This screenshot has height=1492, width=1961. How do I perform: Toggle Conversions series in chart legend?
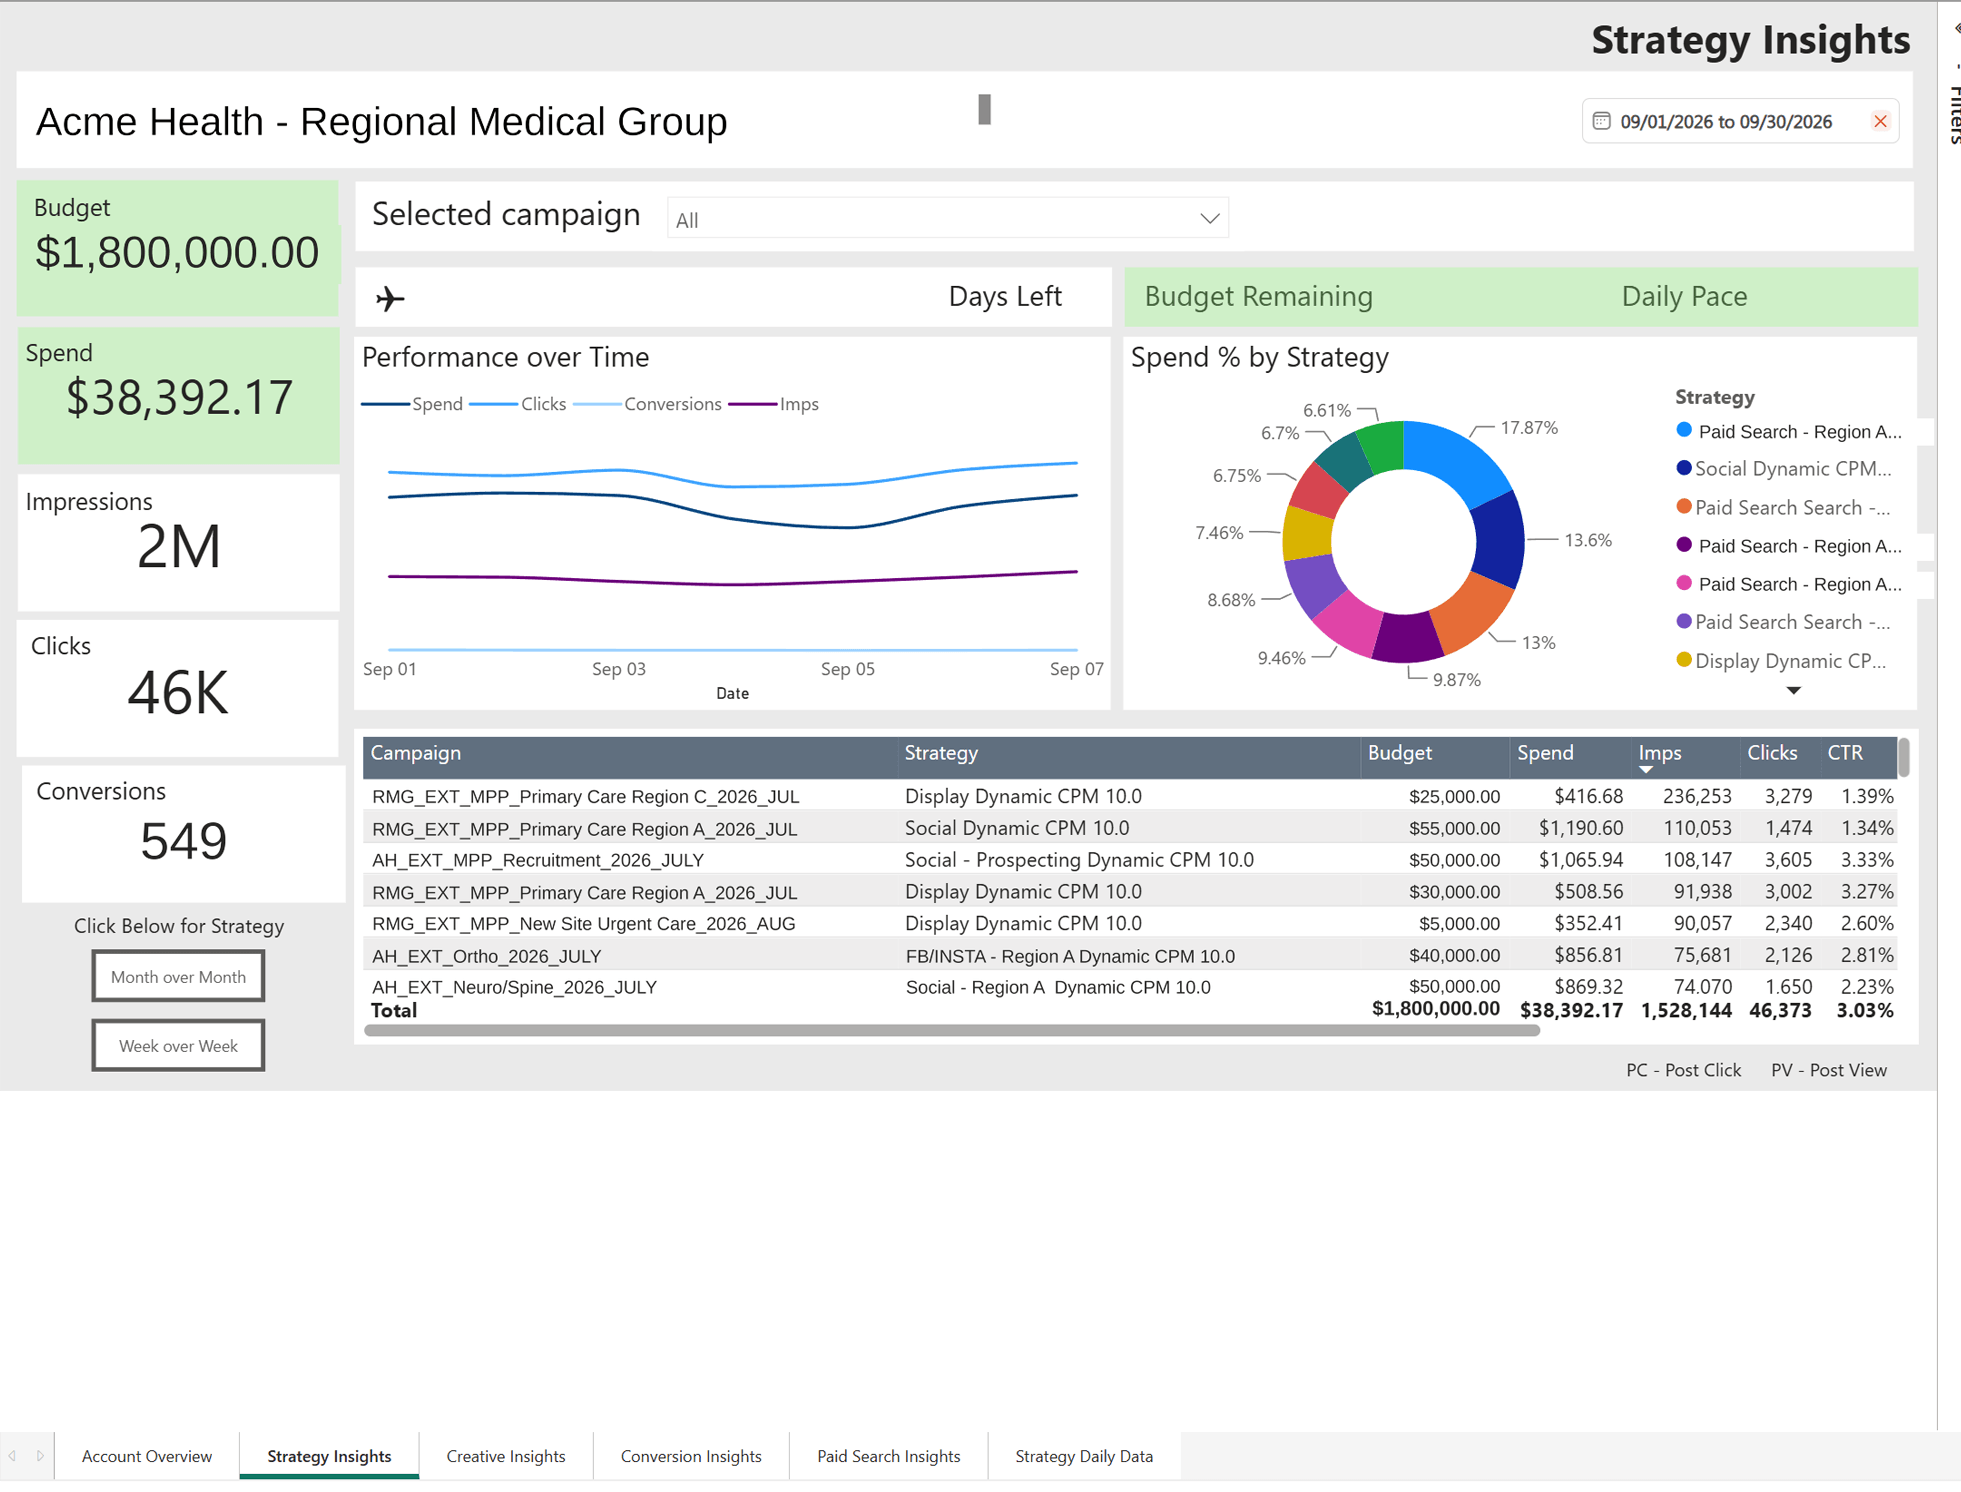pos(648,404)
